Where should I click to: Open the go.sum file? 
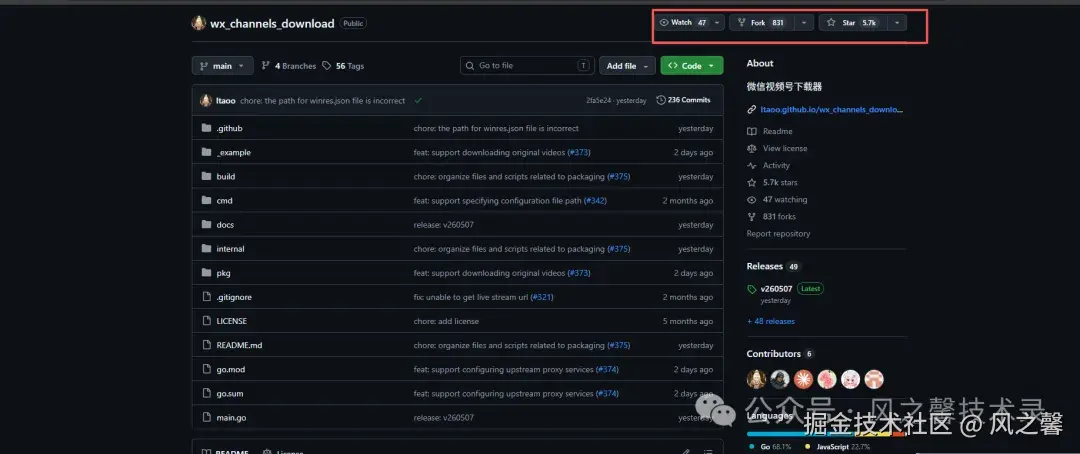point(229,393)
